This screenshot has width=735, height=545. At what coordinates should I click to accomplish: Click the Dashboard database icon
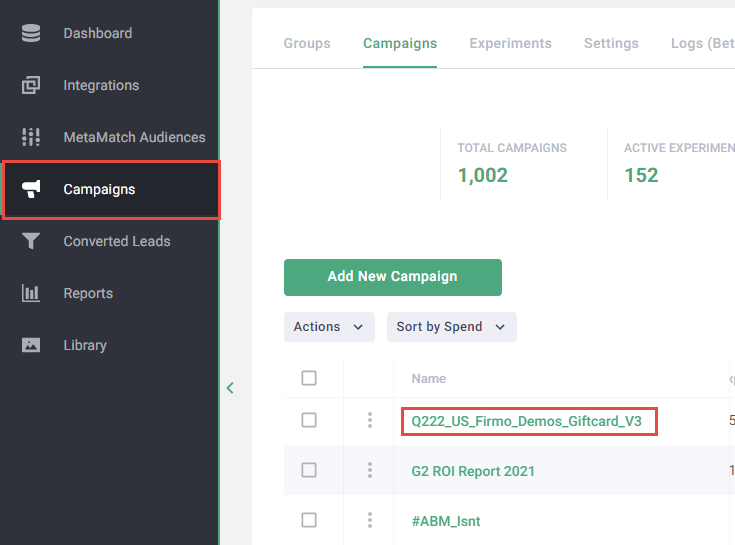(x=31, y=33)
